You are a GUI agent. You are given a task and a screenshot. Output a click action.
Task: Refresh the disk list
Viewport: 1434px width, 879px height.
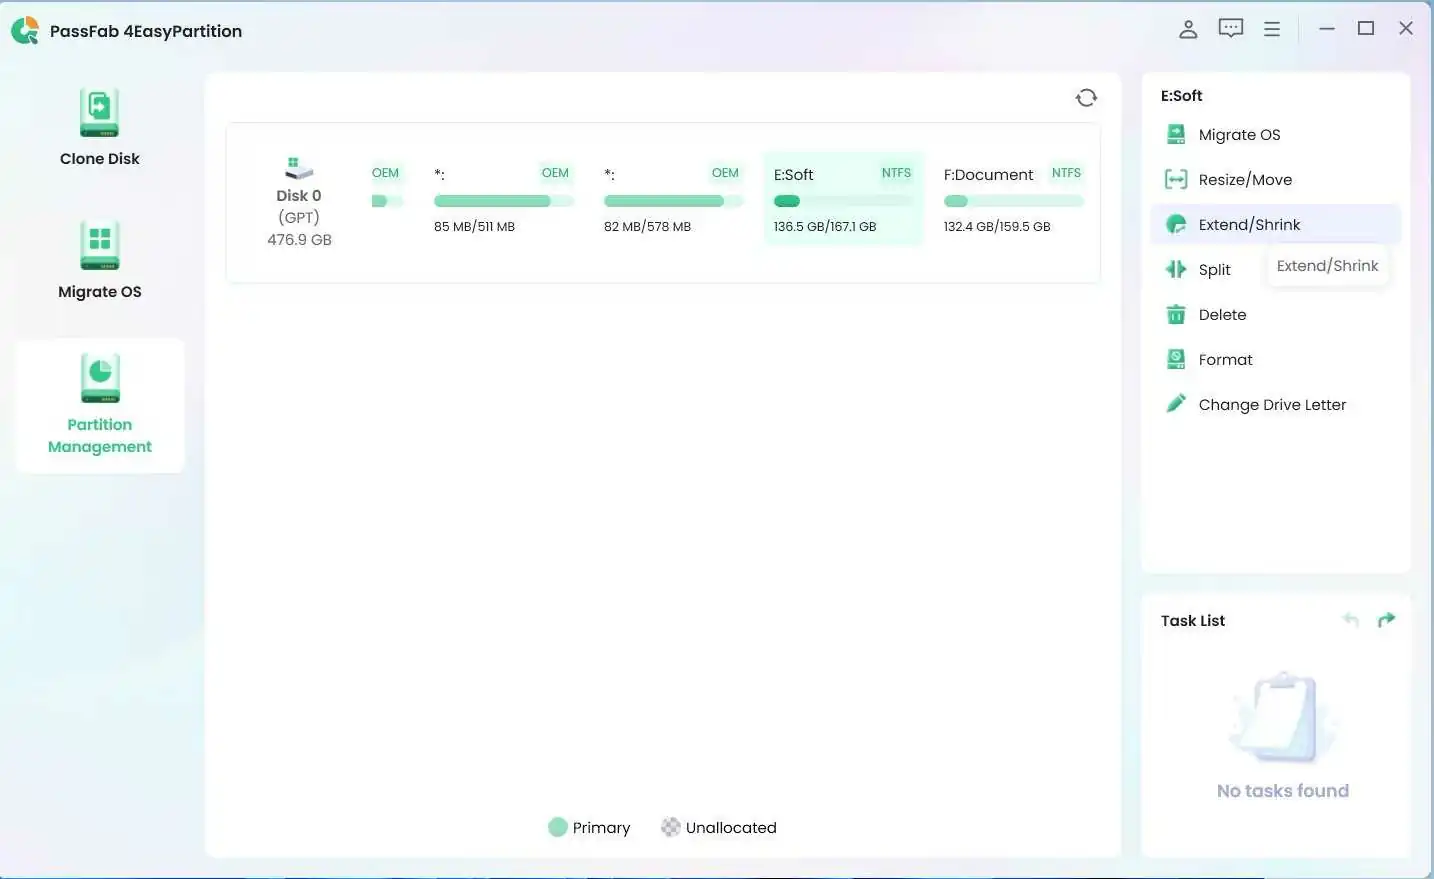coord(1086,97)
